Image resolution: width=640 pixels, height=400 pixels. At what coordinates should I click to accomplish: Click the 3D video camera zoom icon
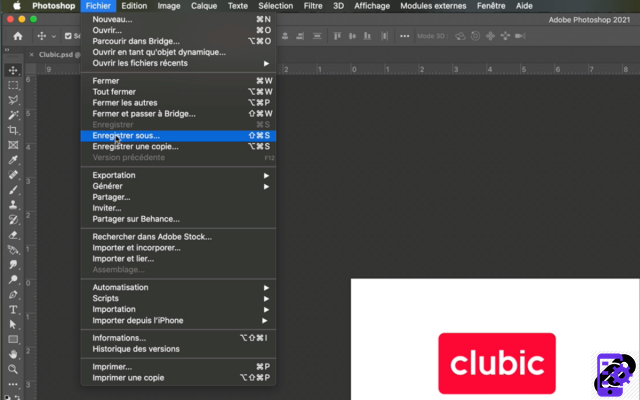(x=520, y=36)
